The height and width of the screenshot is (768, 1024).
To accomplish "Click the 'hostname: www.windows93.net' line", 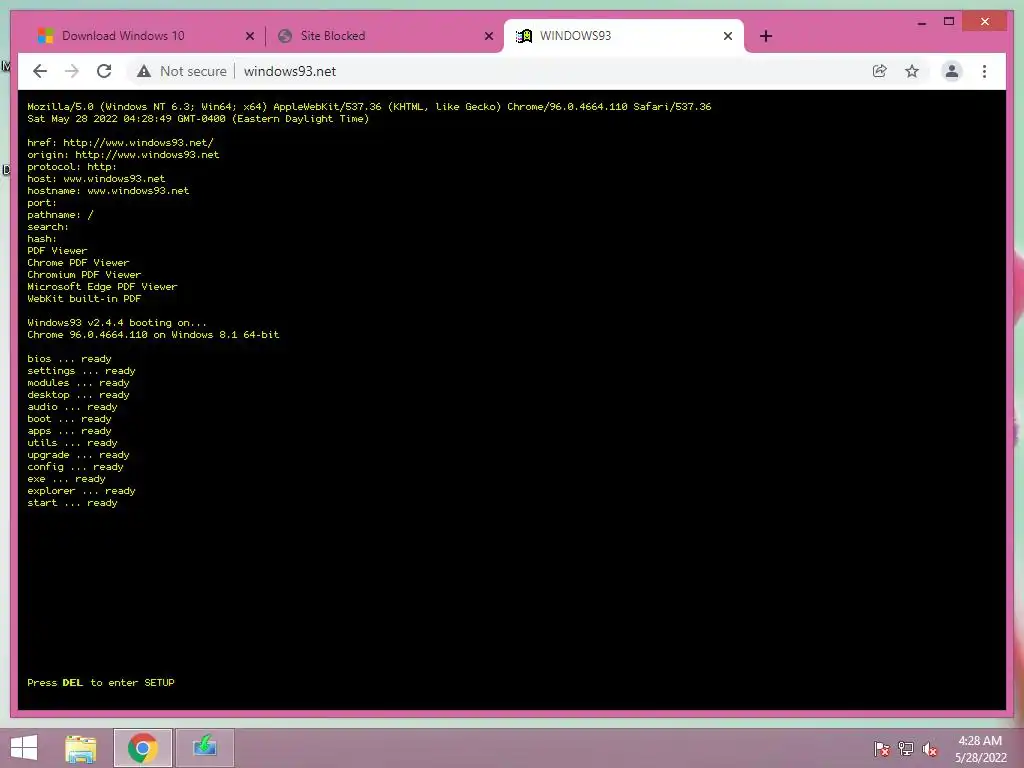I will click(x=108, y=191).
